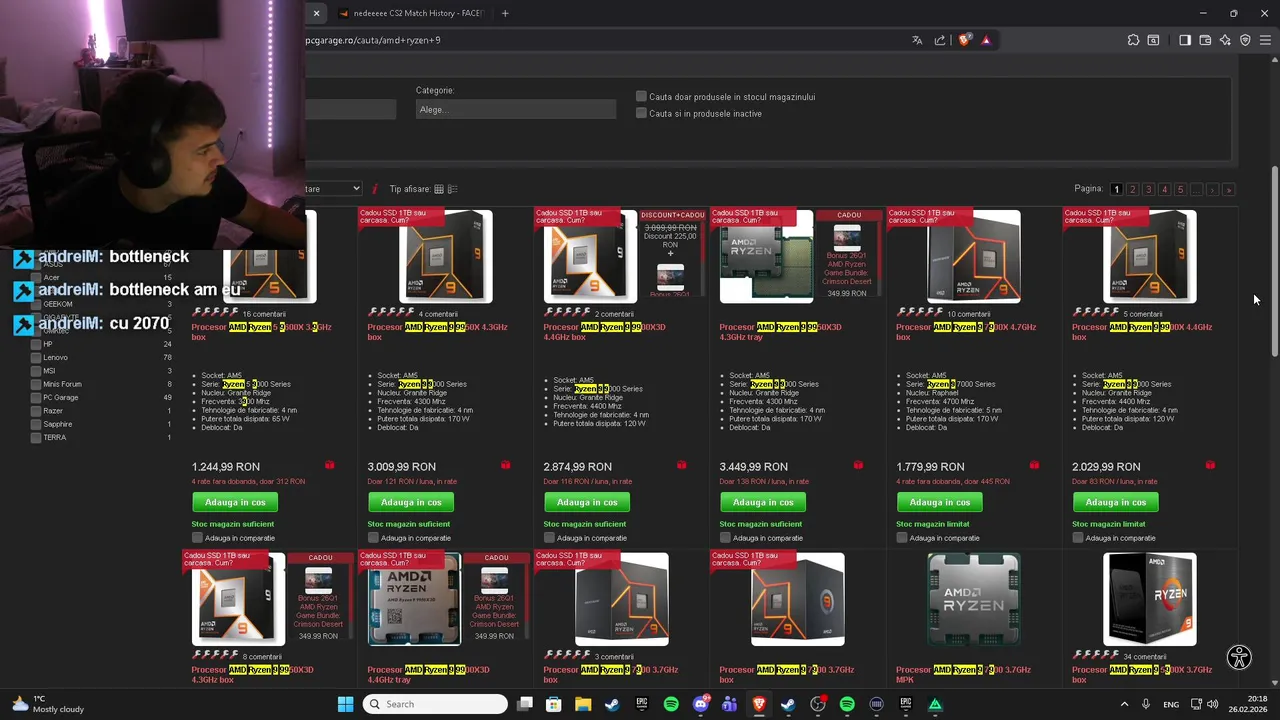Open Microsoft Store taskbar icon
1280x720 pixels.
(x=554, y=704)
